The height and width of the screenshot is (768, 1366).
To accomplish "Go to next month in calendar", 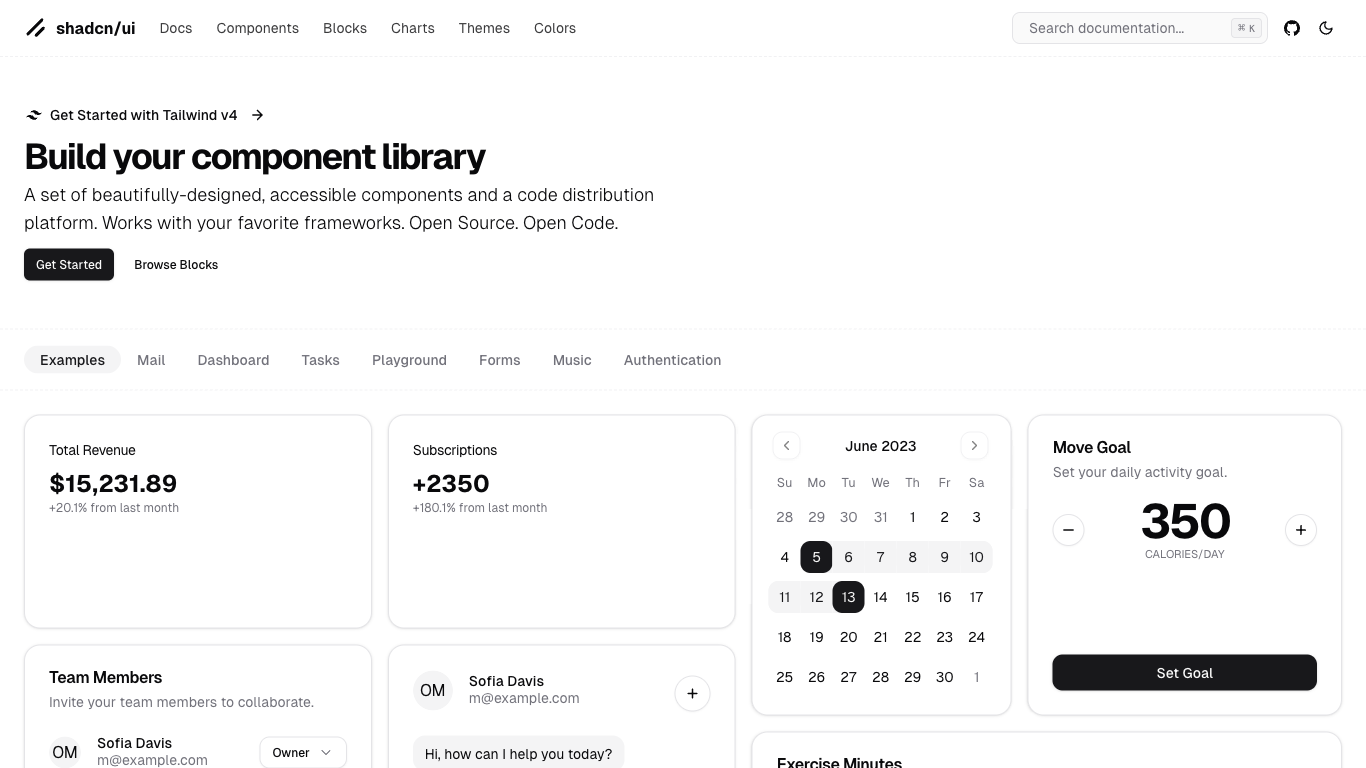I will coord(974,446).
